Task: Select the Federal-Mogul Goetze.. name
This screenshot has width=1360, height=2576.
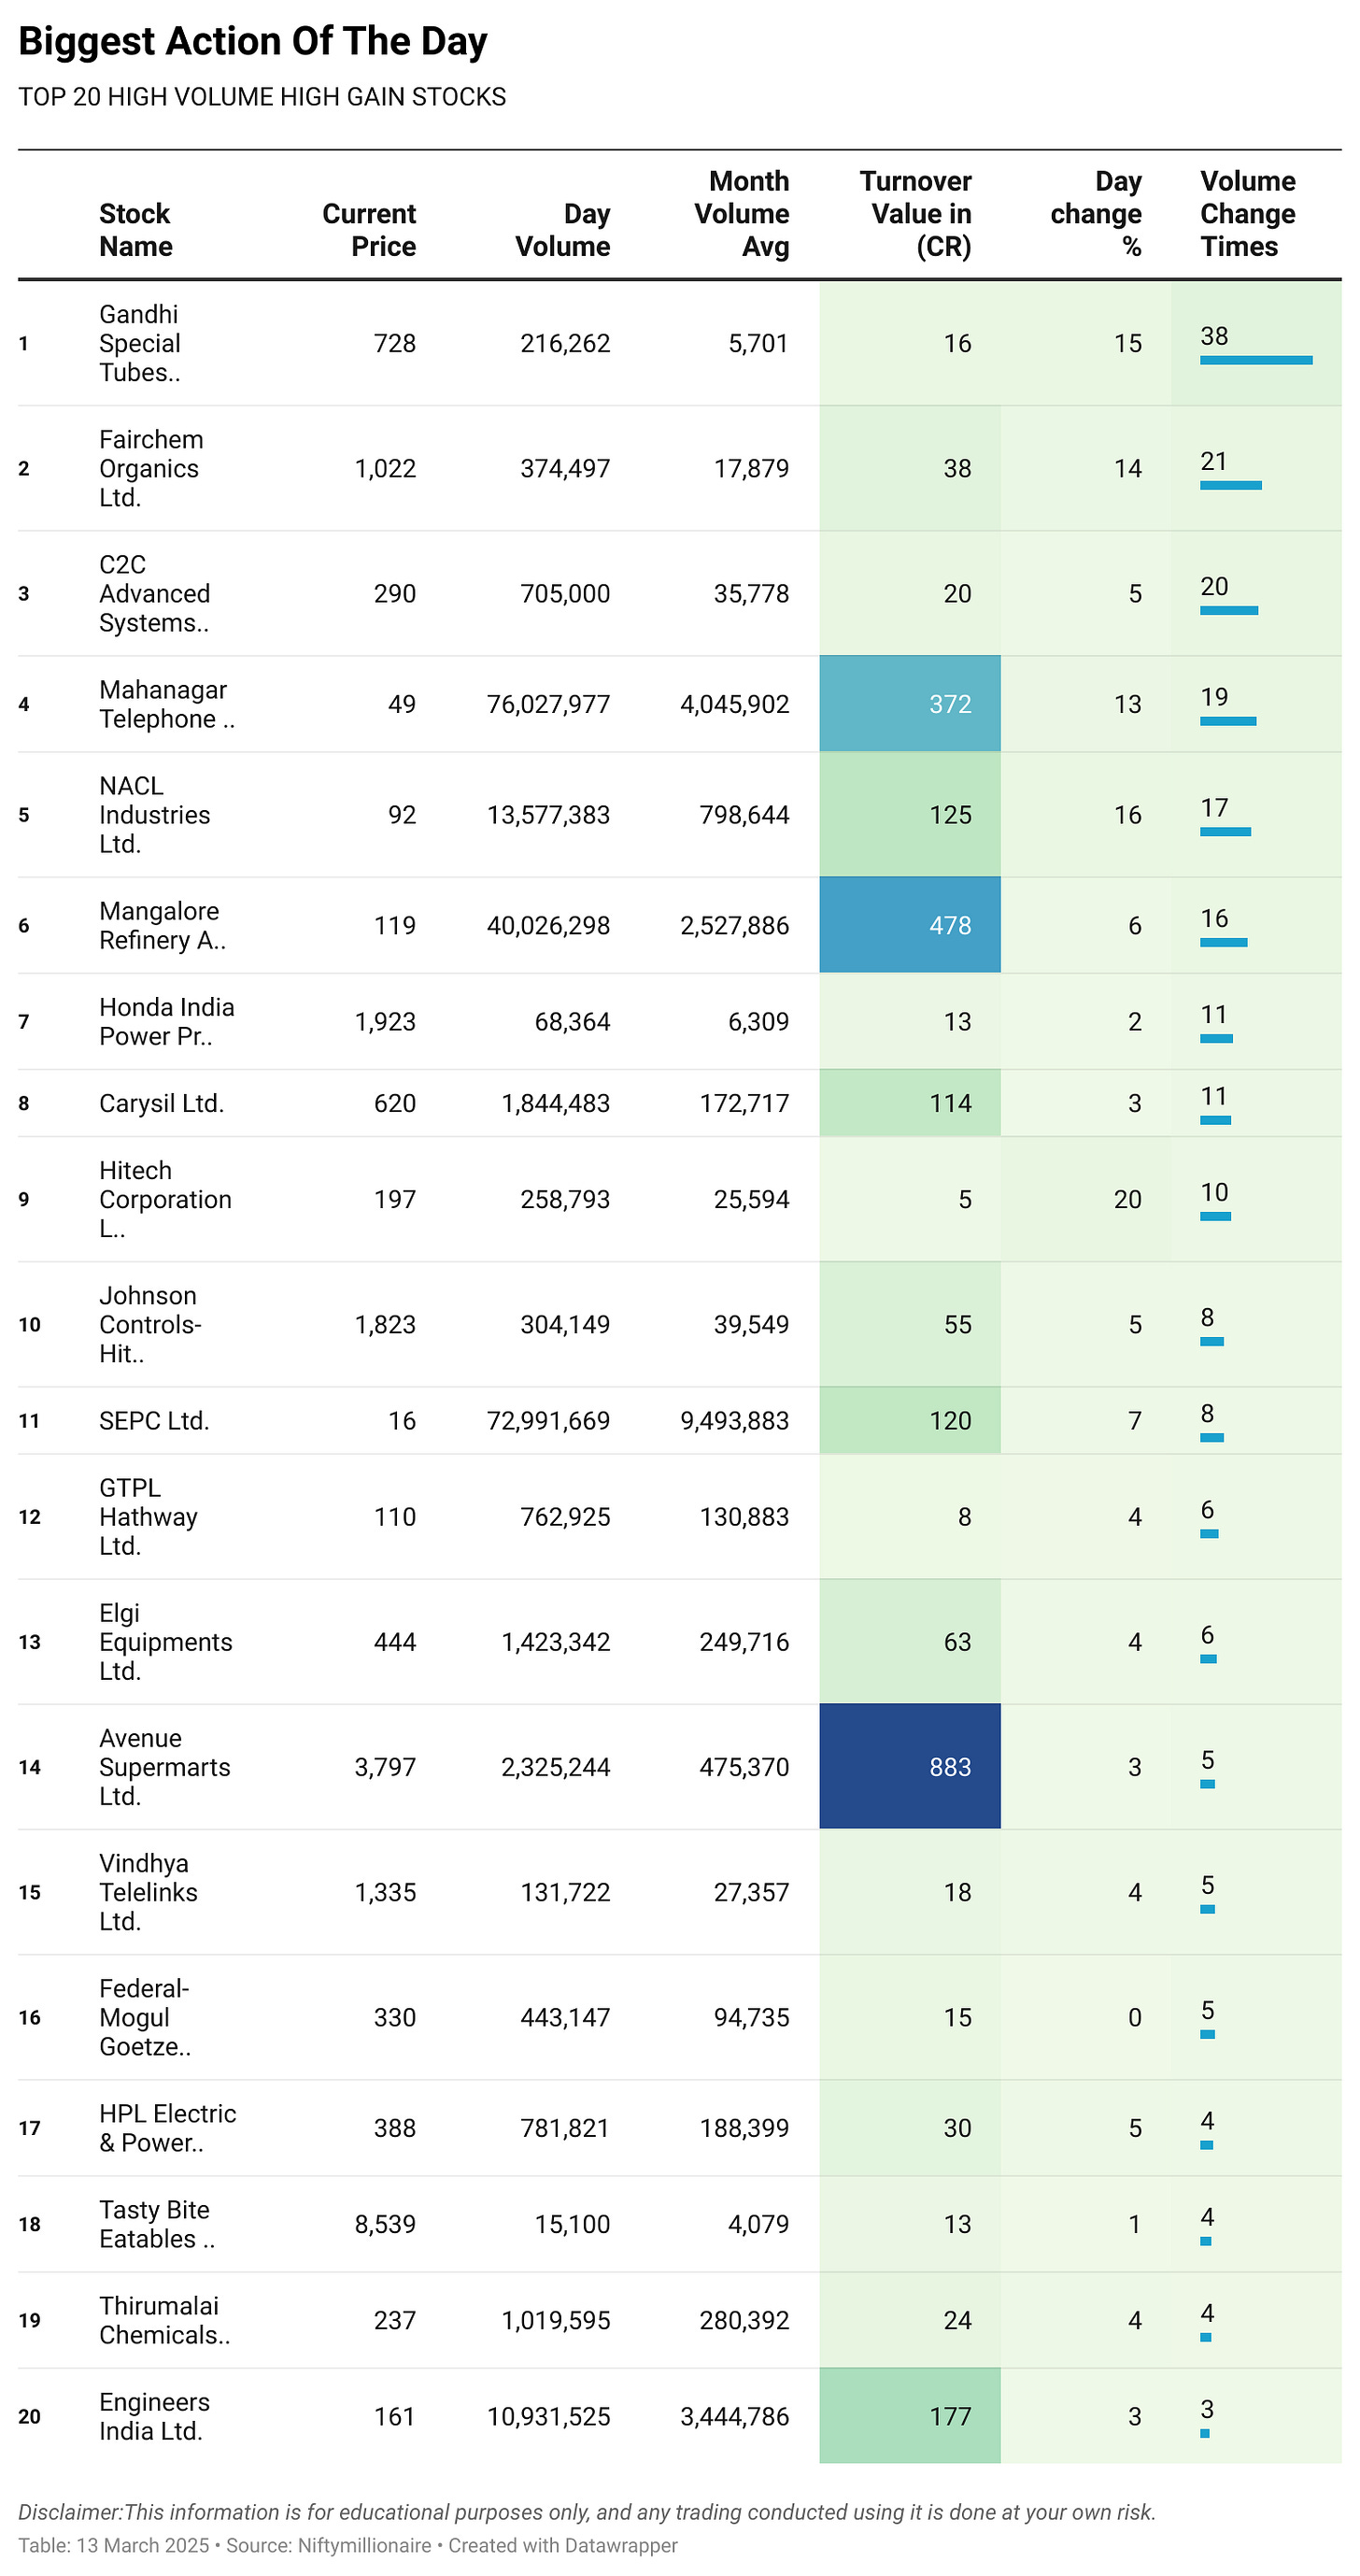Action: [145, 2016]
